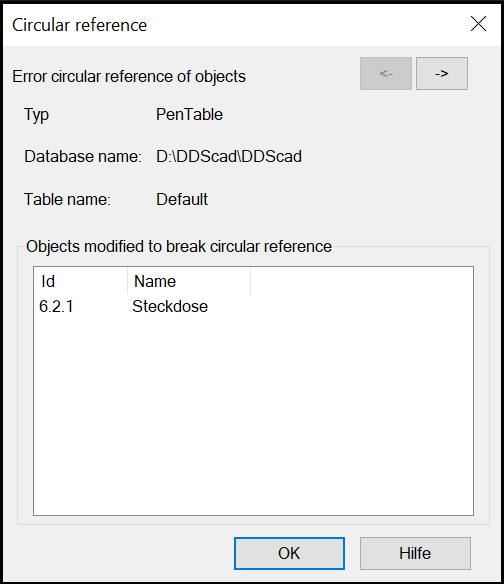Click the disabled previous arrow button
The image size is (504, 584).
point(386,73)
